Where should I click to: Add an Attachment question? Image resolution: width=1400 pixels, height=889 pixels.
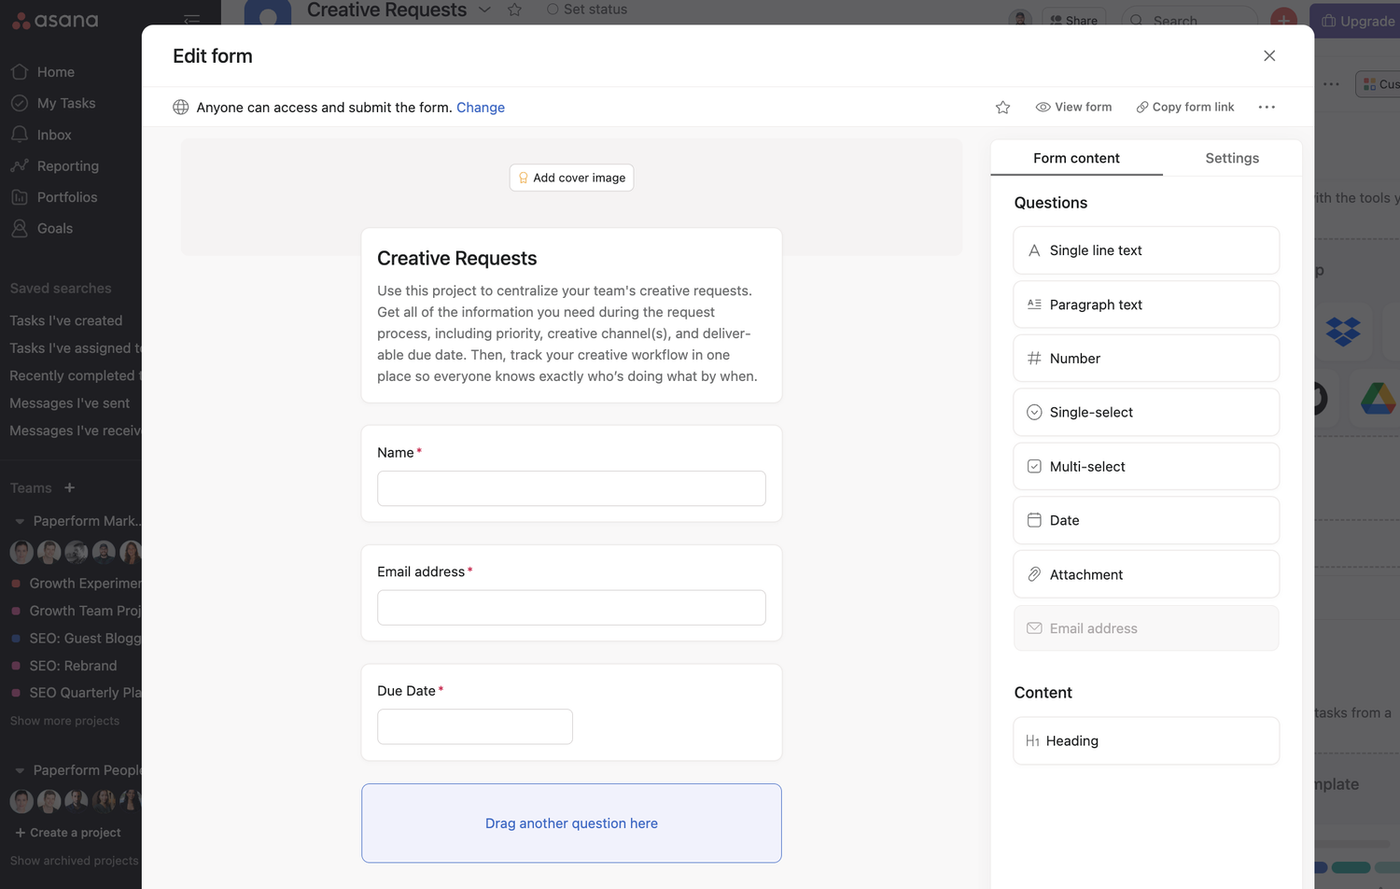[x=1146, y=575]
